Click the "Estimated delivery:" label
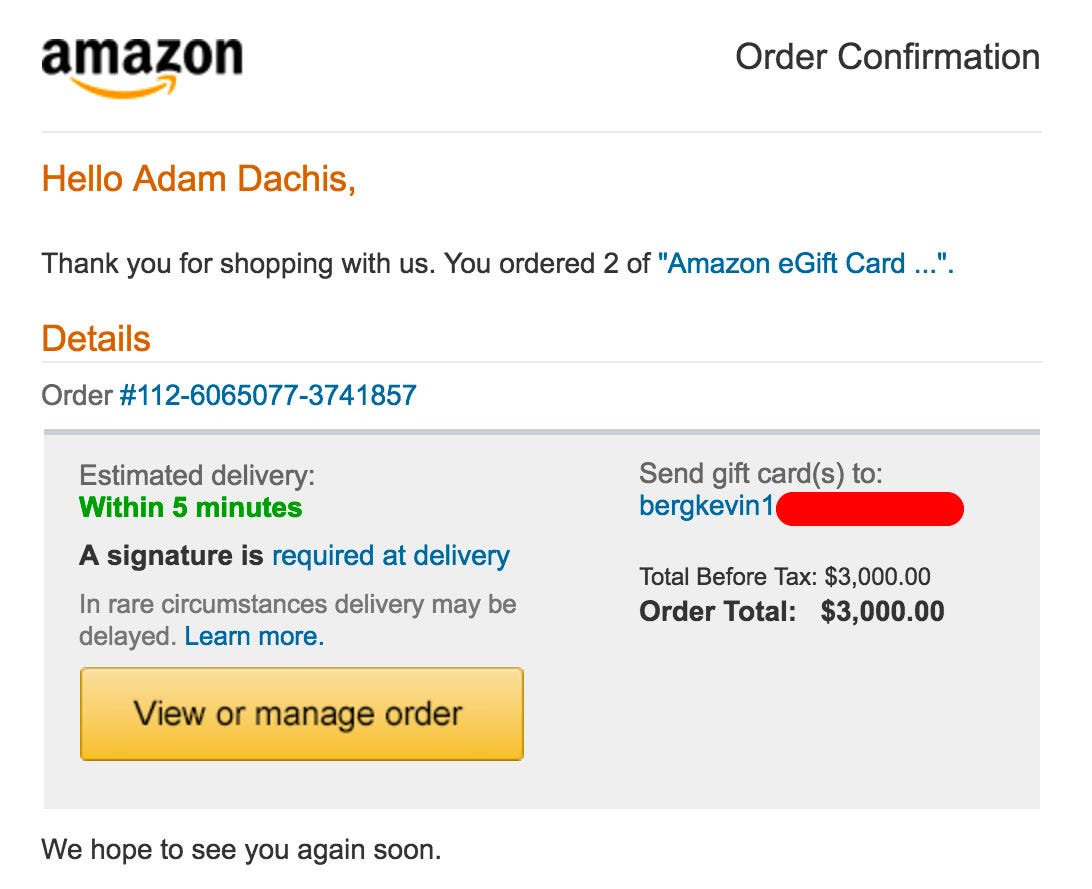The image size is (1092, 889). [197, 475]
